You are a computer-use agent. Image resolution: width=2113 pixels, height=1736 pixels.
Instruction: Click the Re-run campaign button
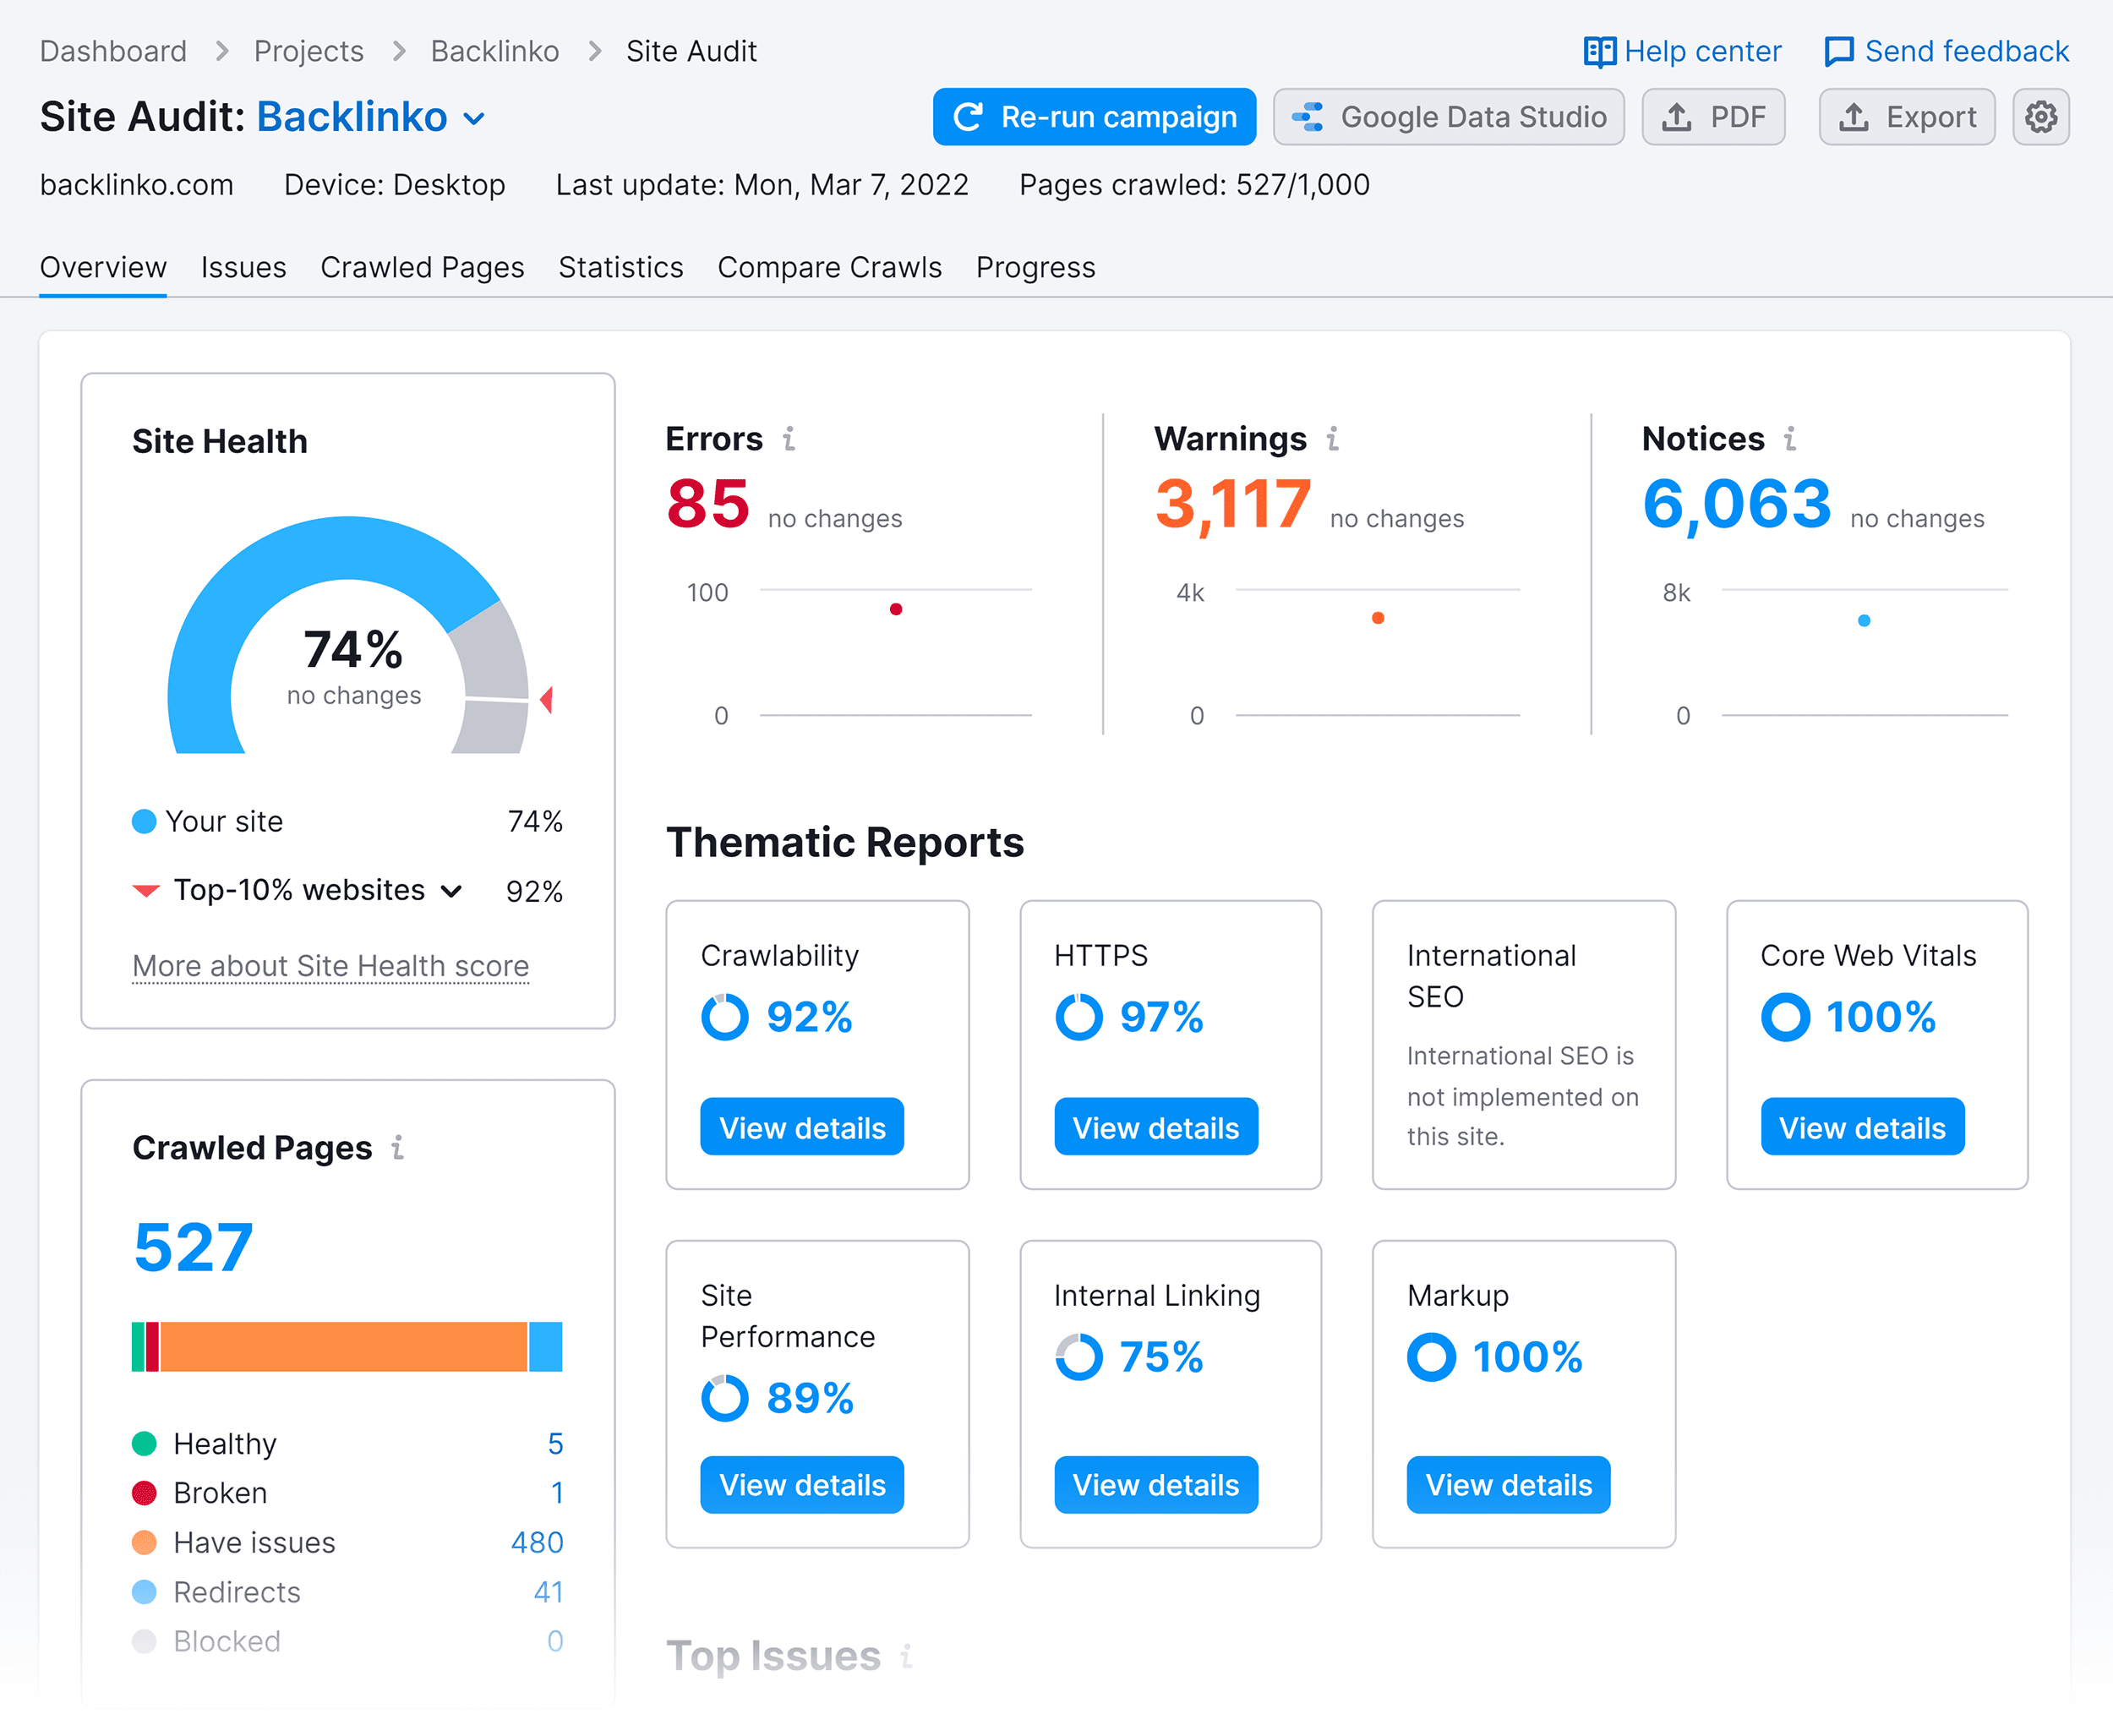[x=1094, y=117]
